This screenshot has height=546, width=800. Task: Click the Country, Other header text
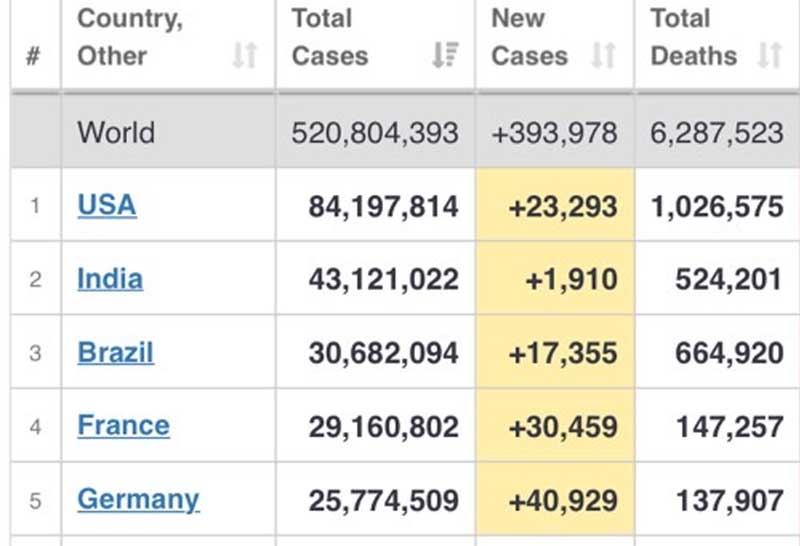[x=130, y=37]
